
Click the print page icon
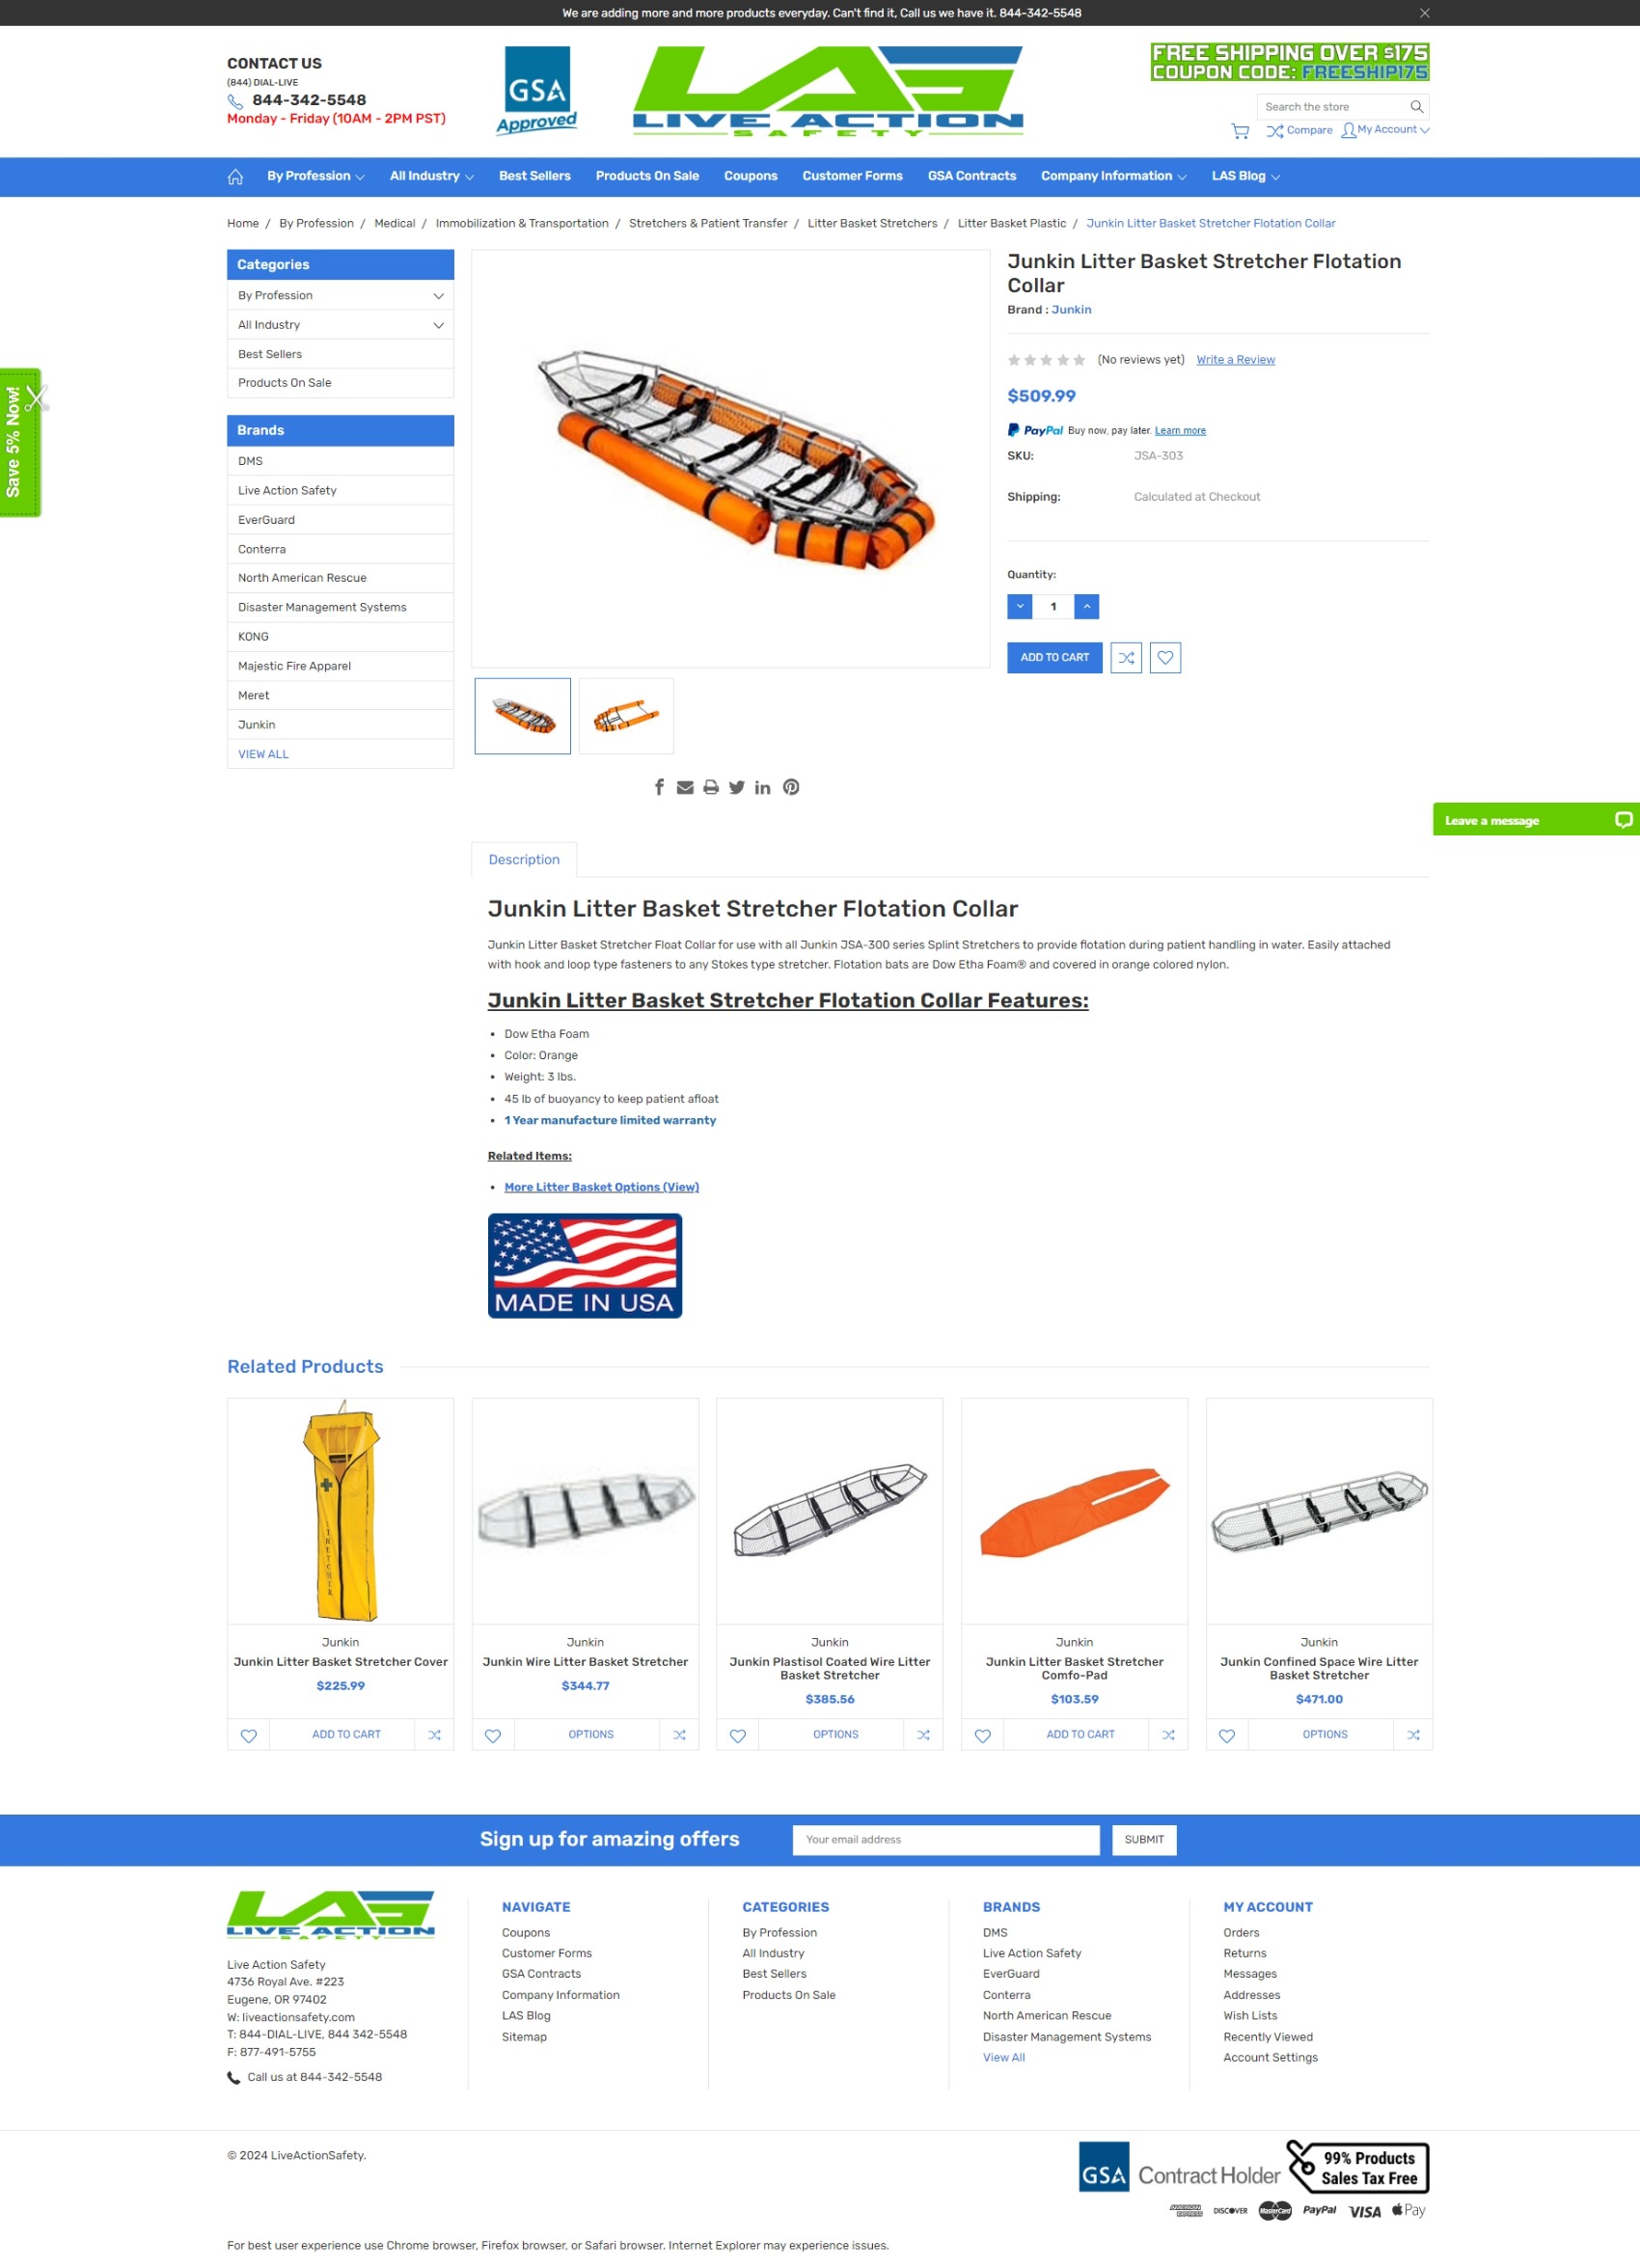coord(711,787)
